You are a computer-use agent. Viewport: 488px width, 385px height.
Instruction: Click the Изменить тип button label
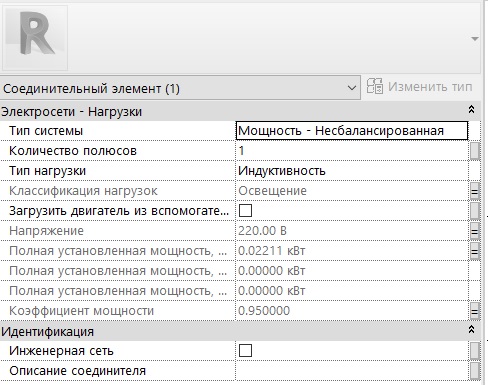coord(430,87)
